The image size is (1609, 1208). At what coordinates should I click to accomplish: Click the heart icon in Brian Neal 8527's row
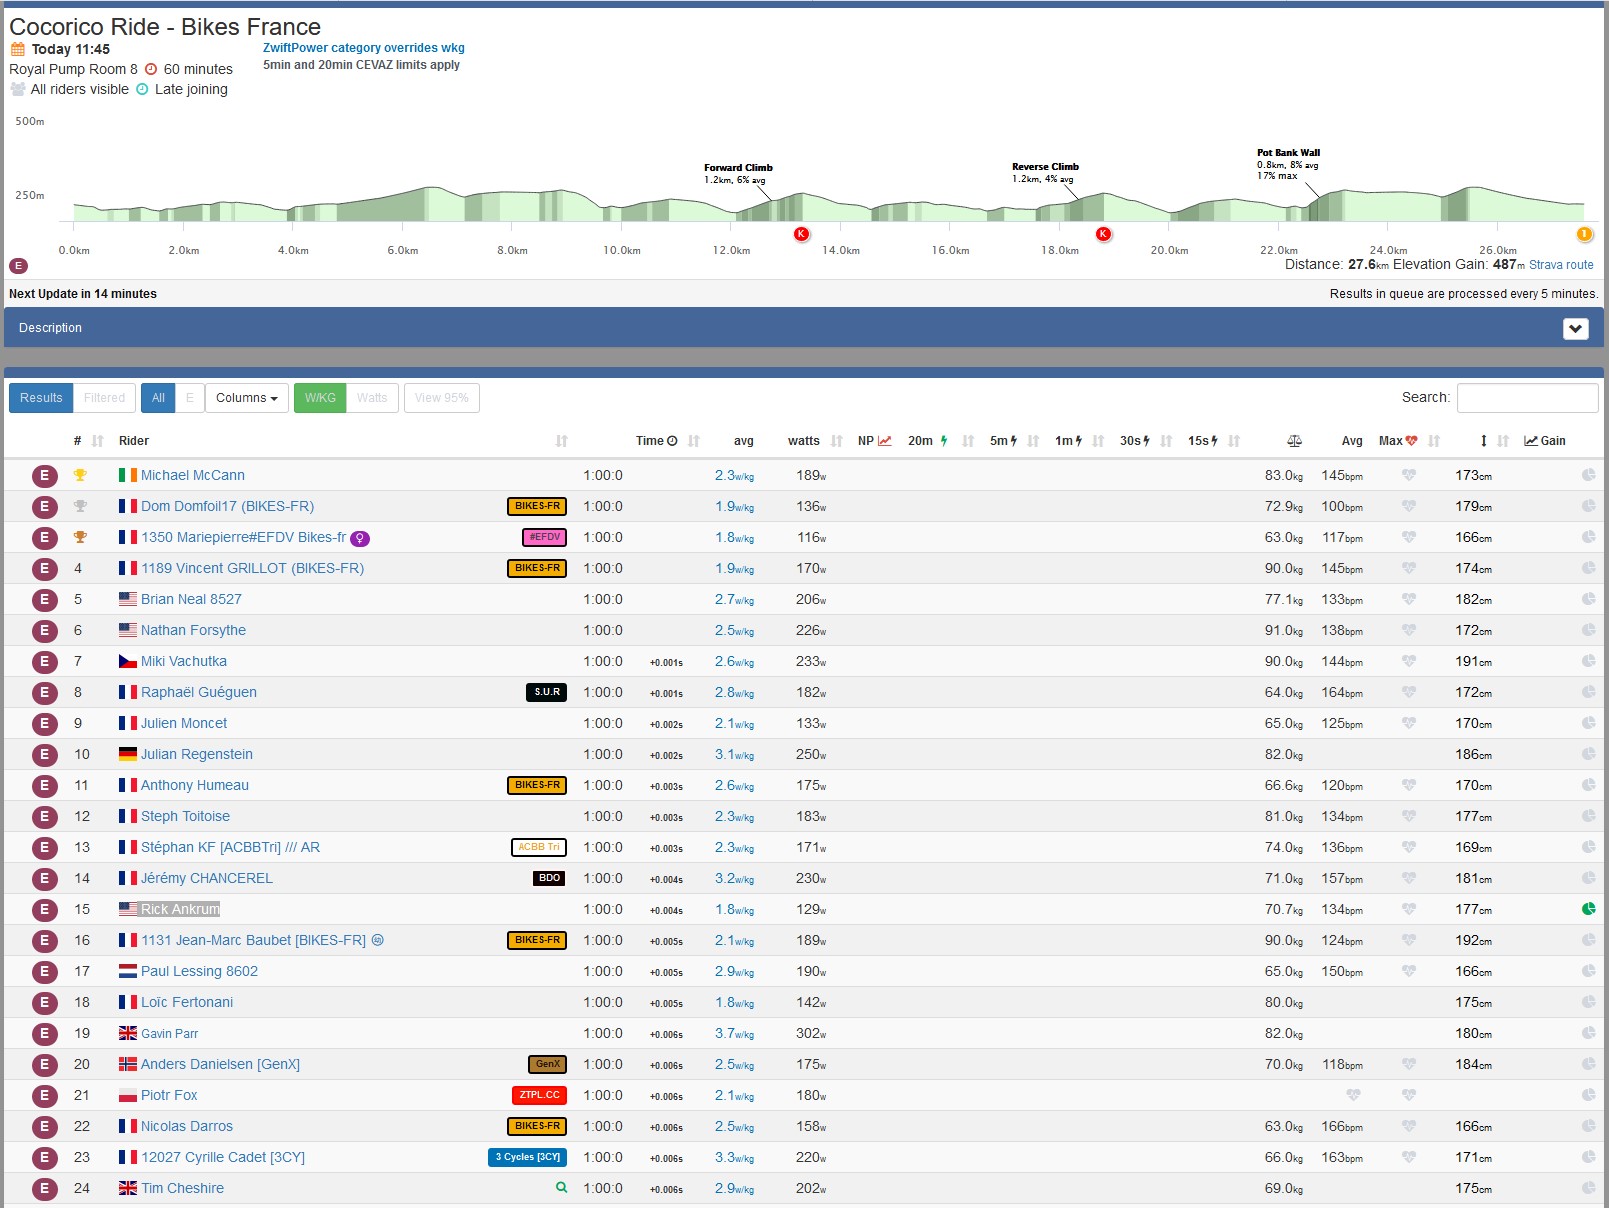[1409, 599]
